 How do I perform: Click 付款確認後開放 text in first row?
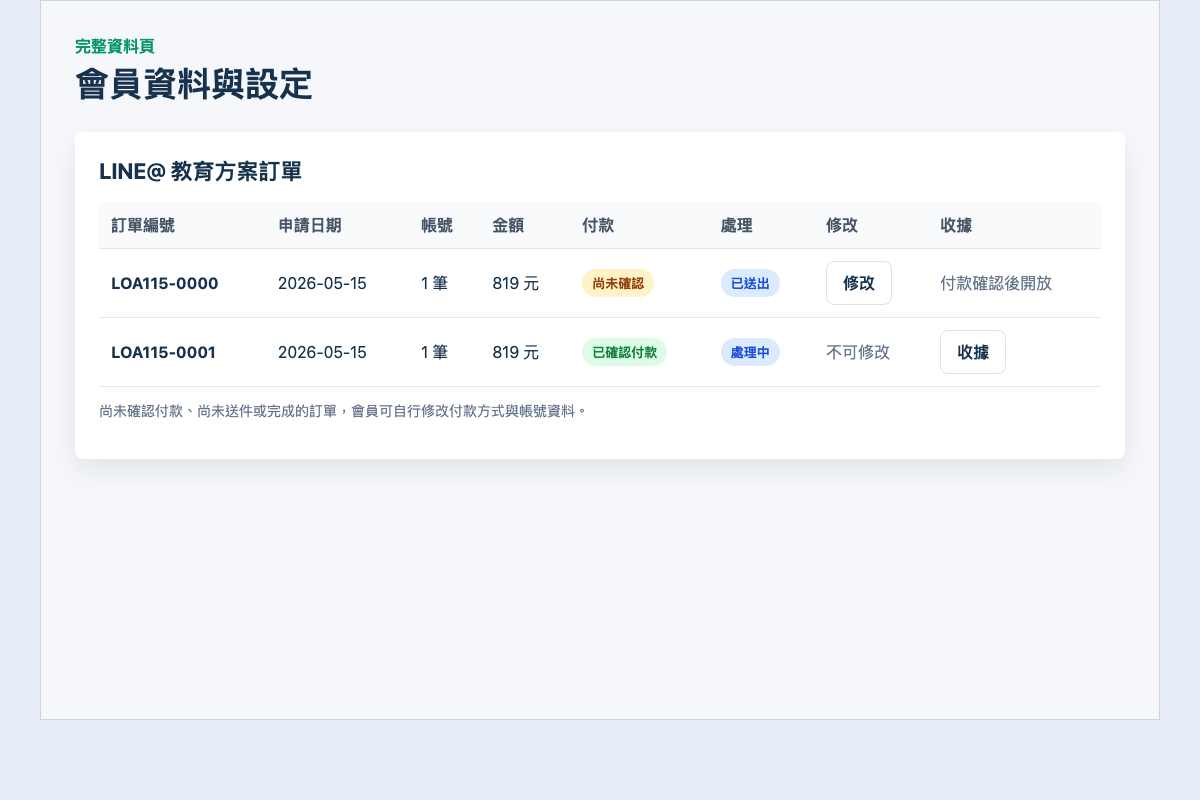(996, 283)
